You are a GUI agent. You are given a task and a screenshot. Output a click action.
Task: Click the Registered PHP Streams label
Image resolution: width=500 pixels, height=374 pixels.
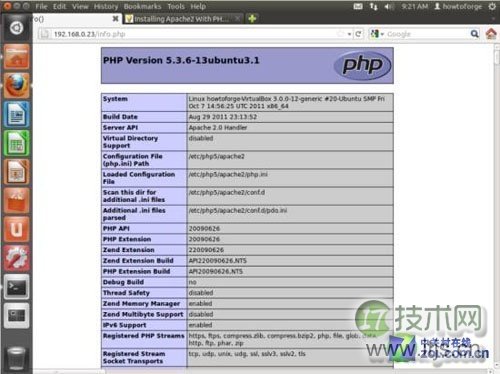pyautogui.click(x=143, y=336)
